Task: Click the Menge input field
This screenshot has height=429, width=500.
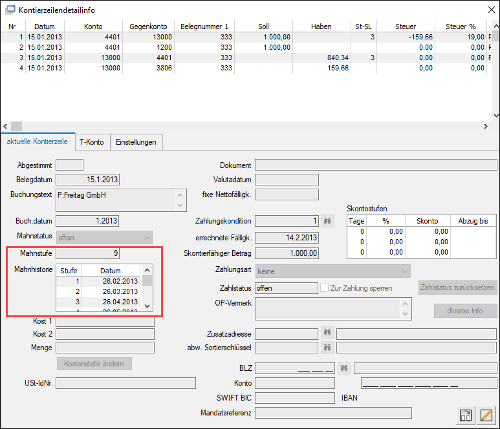Action: click(105, 348)
